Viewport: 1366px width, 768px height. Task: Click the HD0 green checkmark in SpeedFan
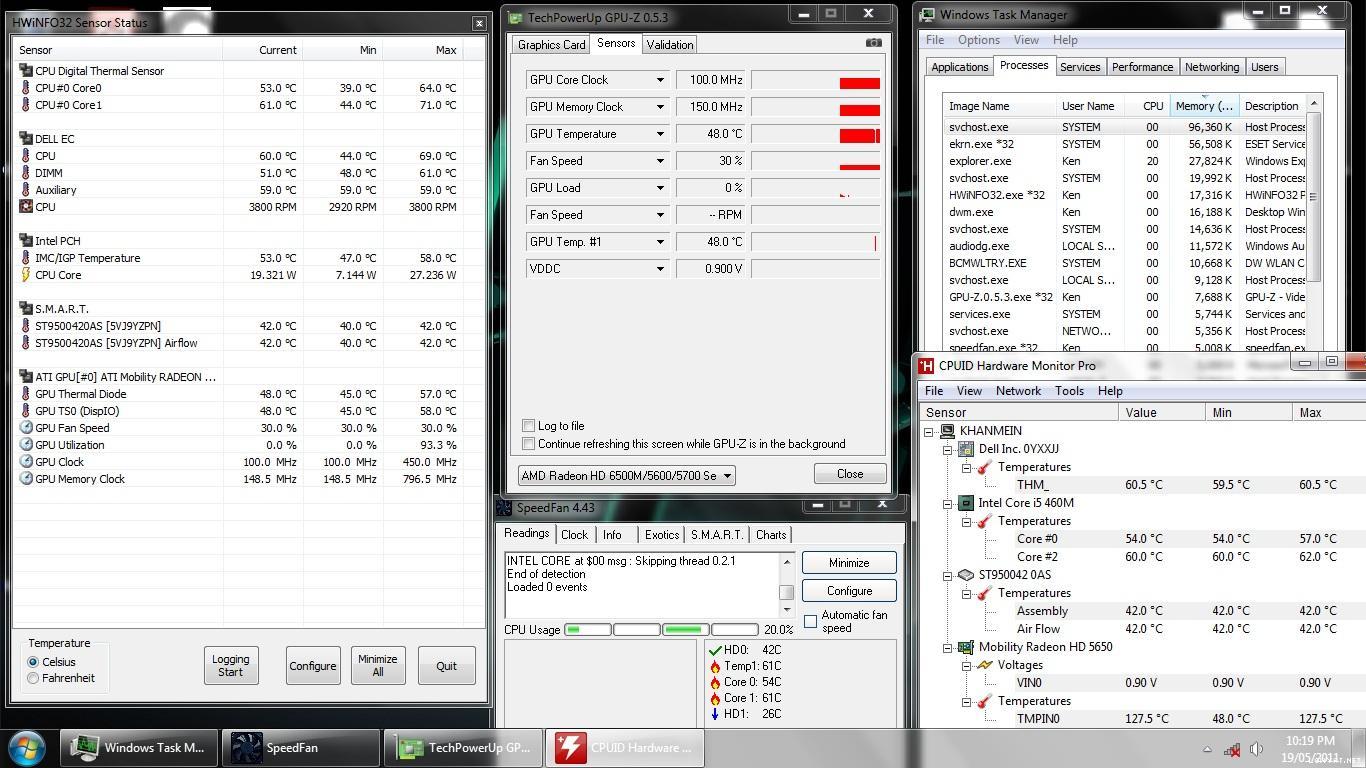point(714,650)
